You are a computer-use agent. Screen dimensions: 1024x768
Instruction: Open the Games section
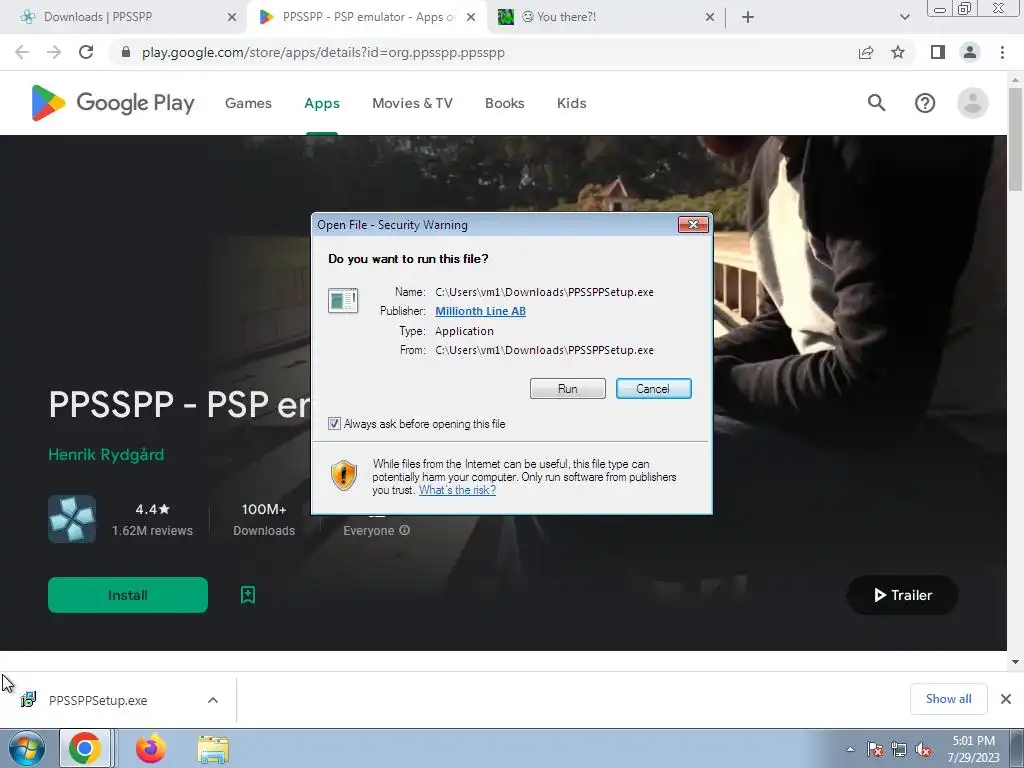pos(248,103)
